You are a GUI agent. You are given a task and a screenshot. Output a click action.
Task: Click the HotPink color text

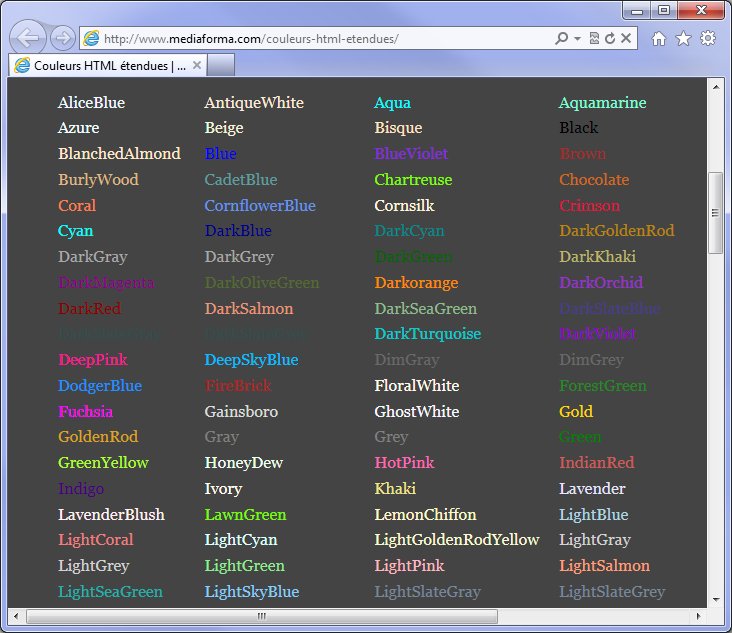[404, 463]
